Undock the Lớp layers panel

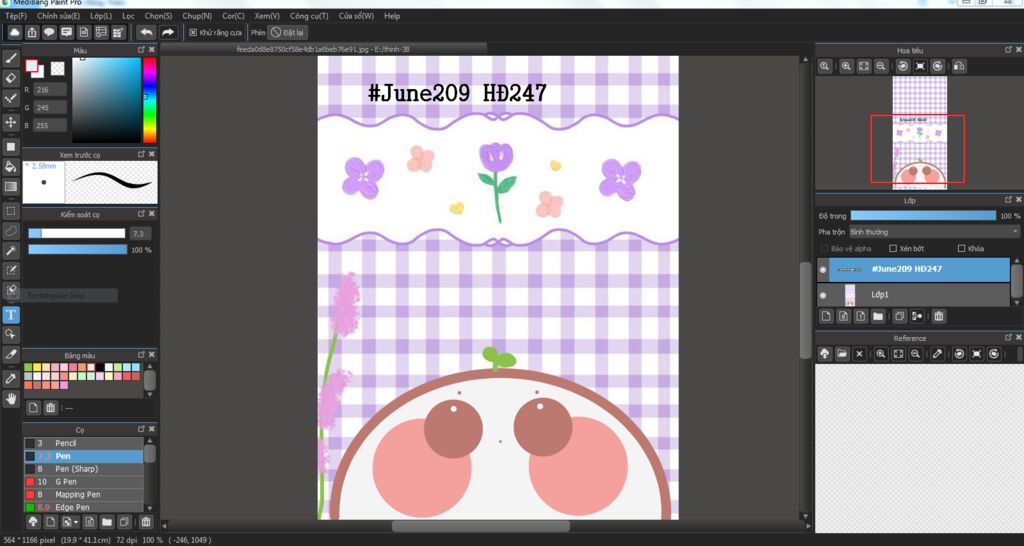pos(1009,200)
